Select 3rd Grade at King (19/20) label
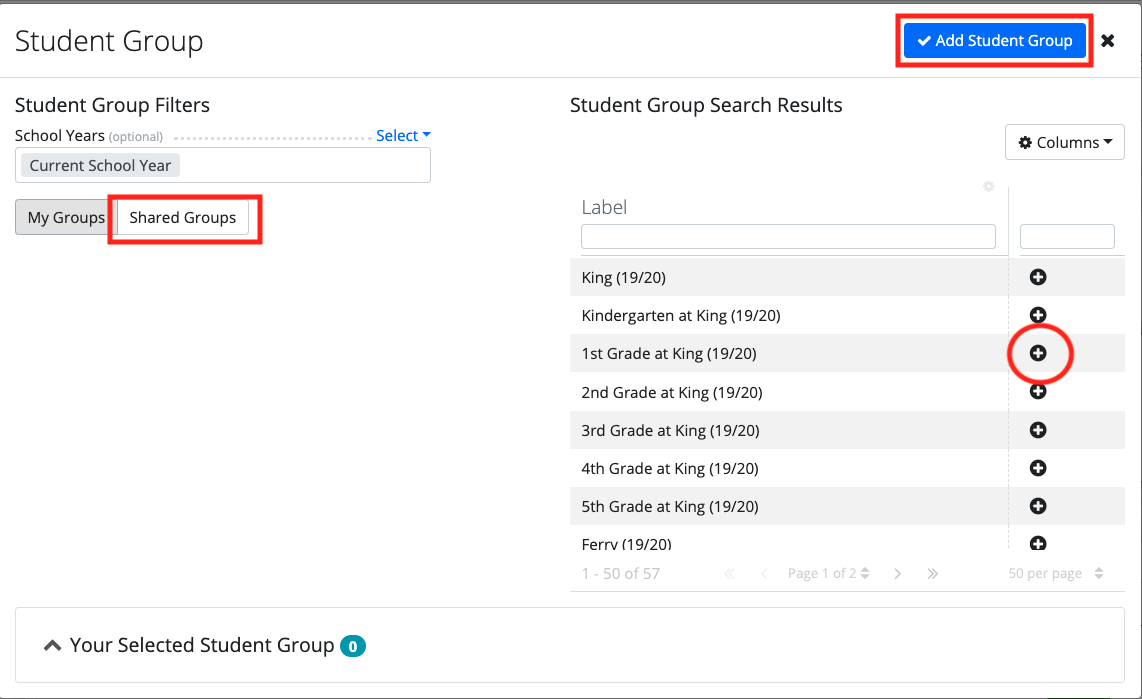The height and width of the screenshot is (699, 1142). coord(670,430)
